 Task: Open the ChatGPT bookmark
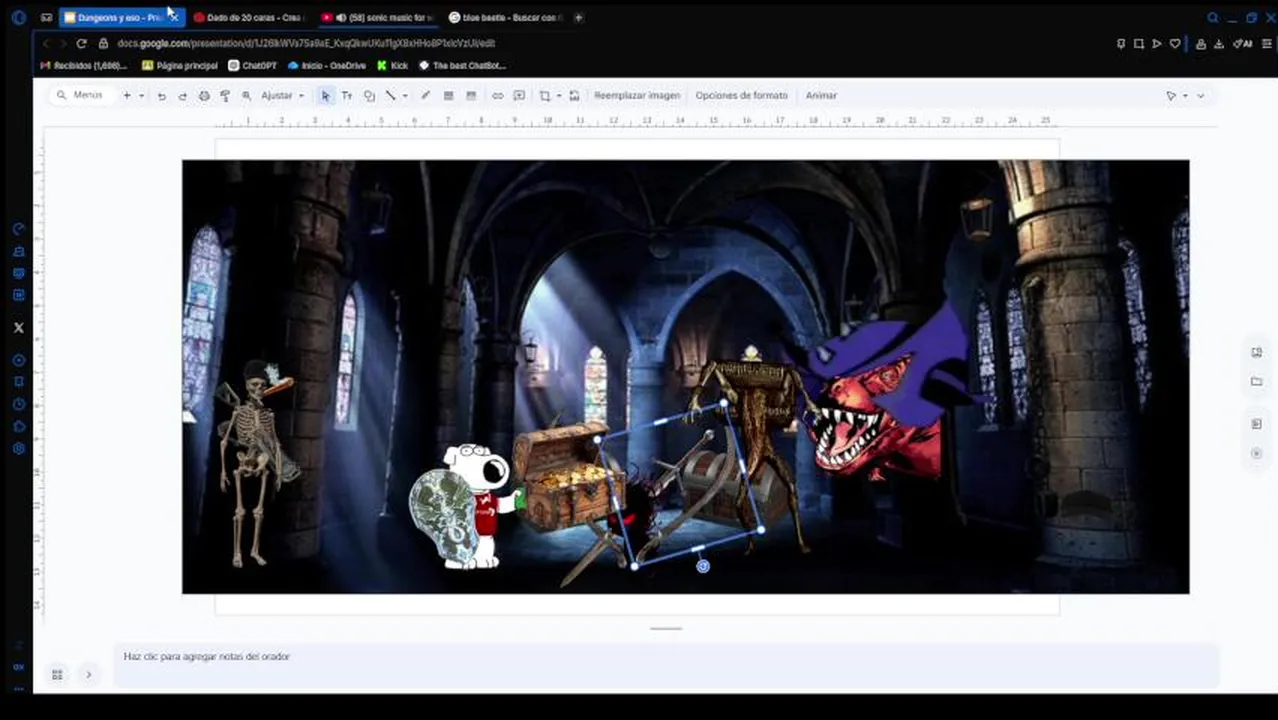click(x=252, y=65)
